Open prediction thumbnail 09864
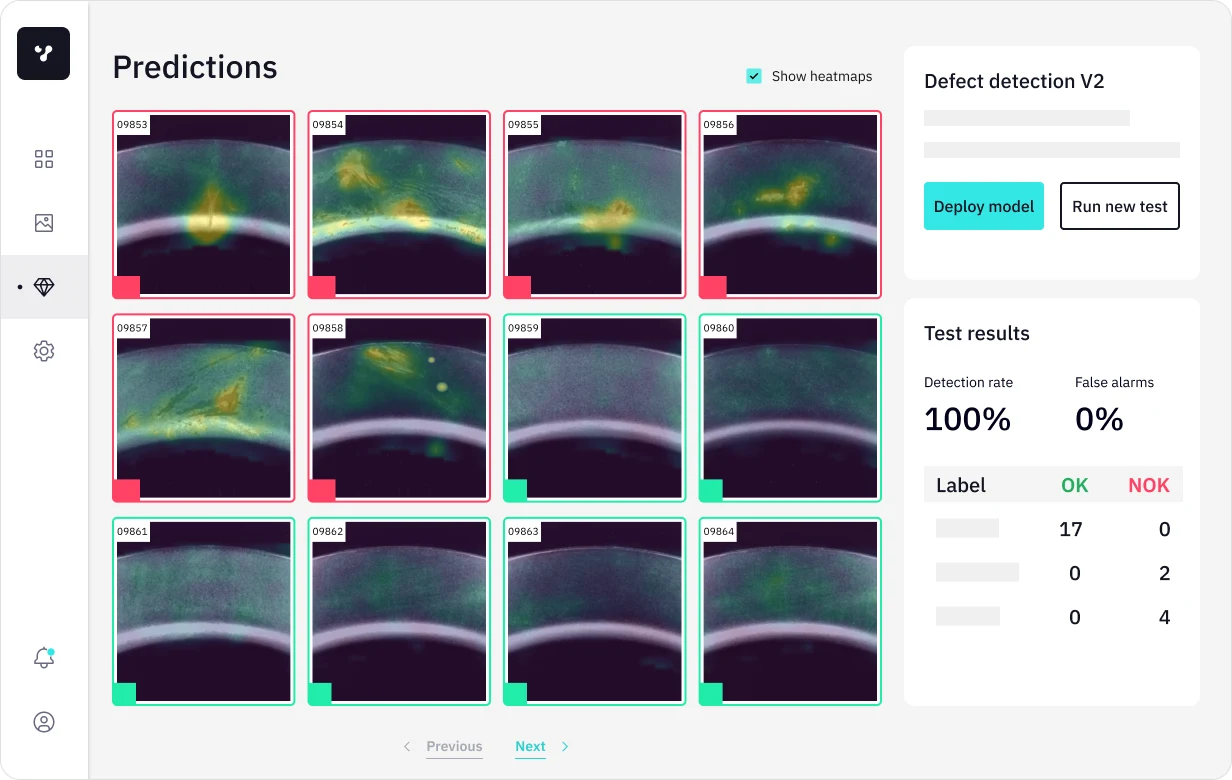The width and height of the screenshot is (1232, 780). pos(790,612)
